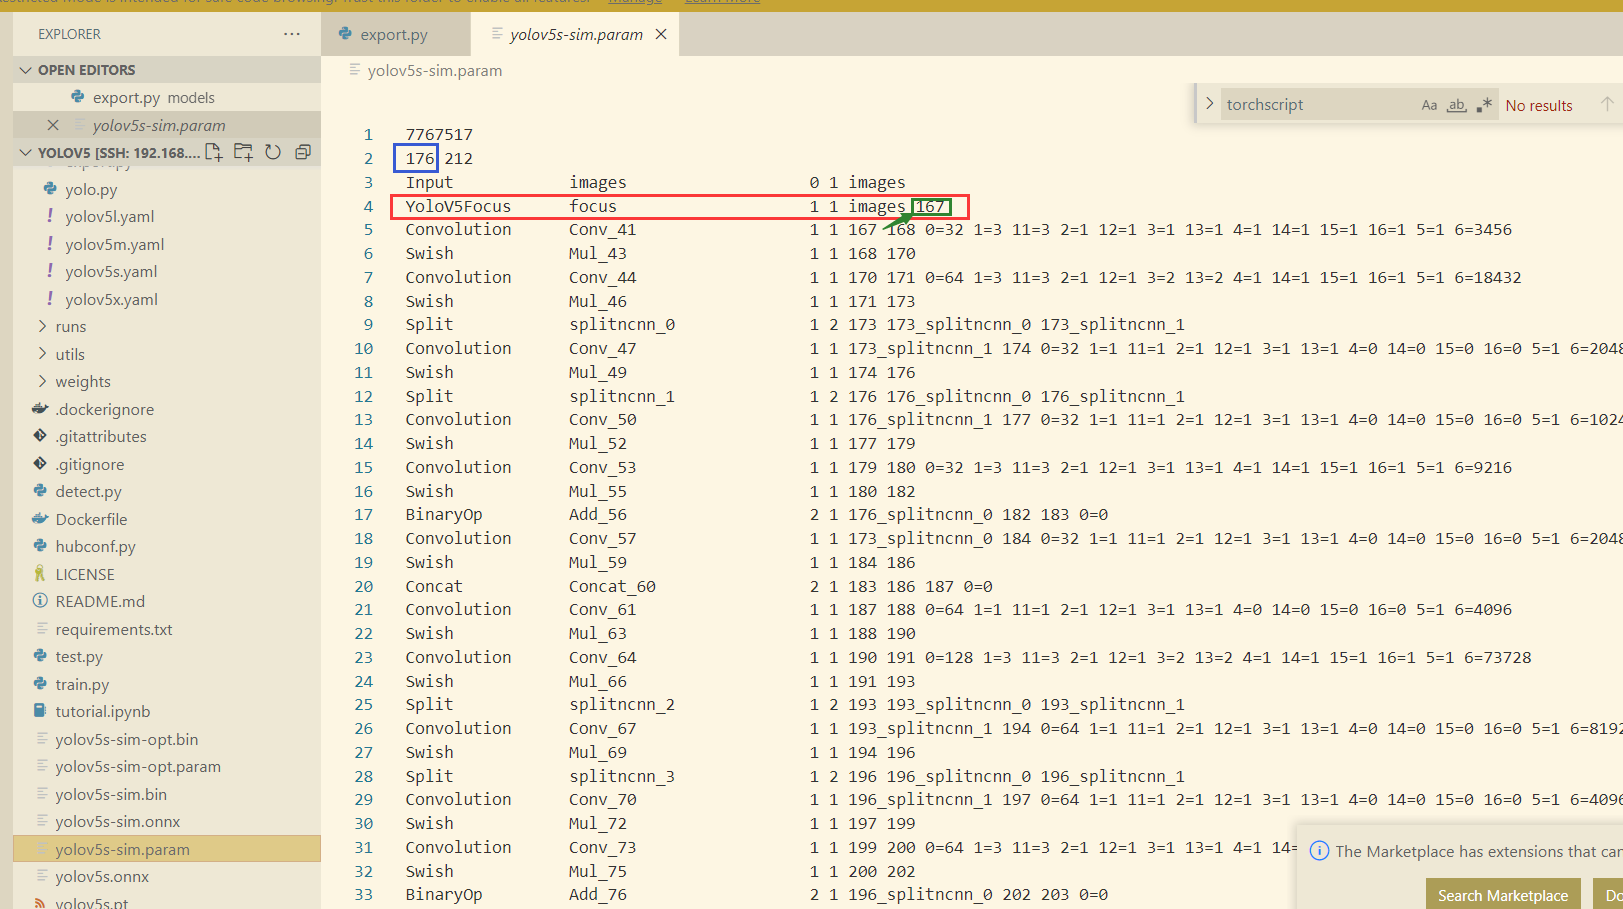
Task: Click "Conv_41" on line 5
Action: click(602, 229)
